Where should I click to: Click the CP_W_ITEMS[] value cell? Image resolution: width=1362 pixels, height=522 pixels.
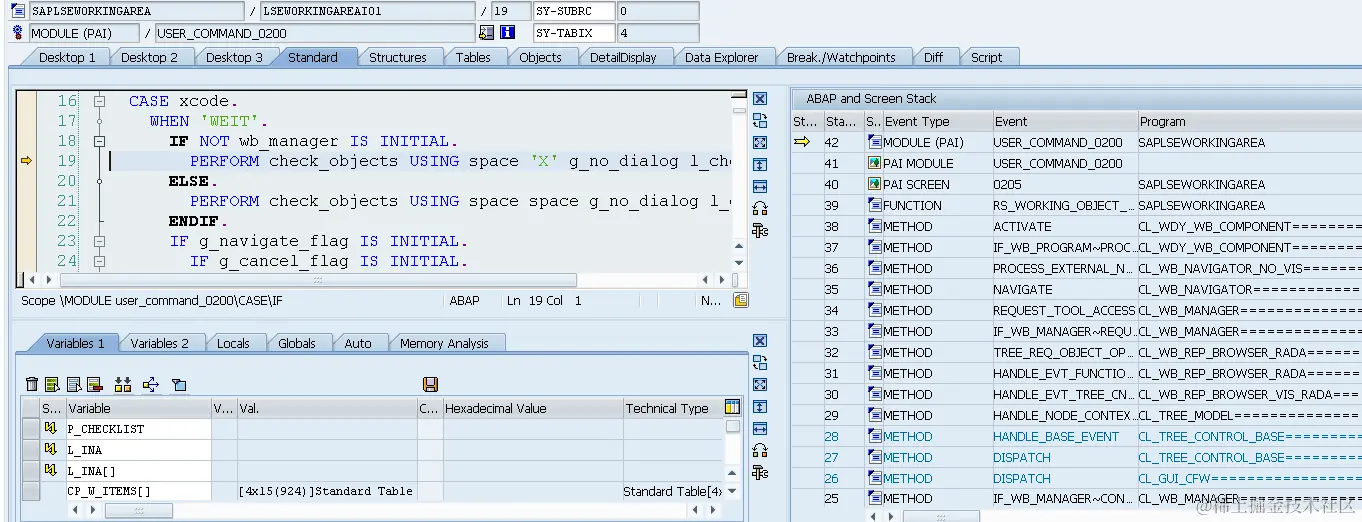(326, 491)
